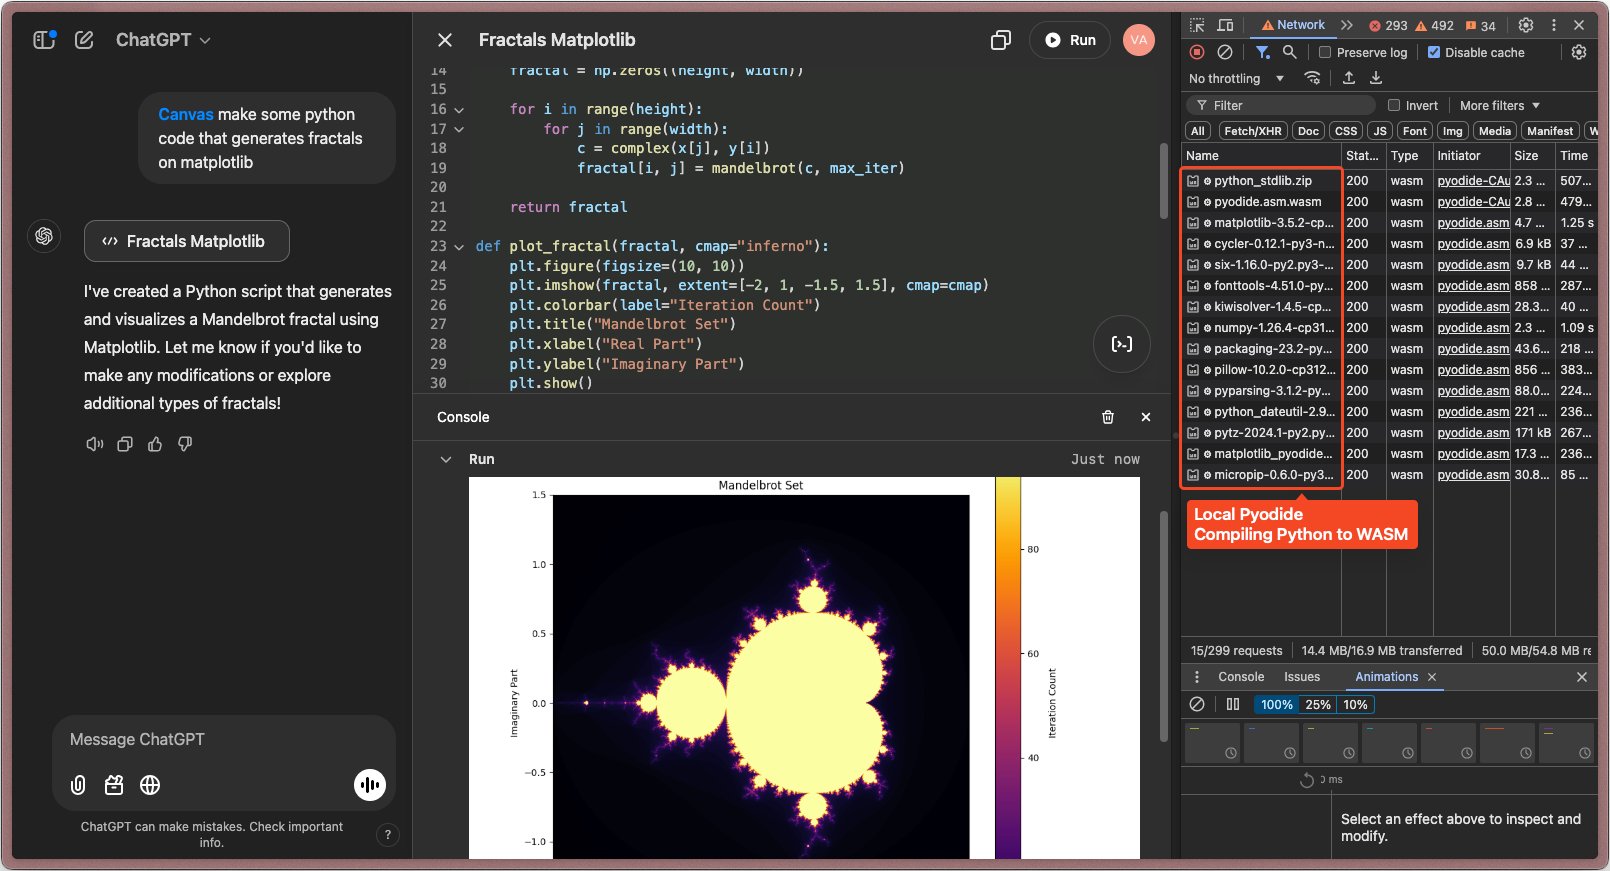The height and width of the screenshot is (871, 1610).
Task: Collapse the nested loop at line 17
Action: pos(459,129)
